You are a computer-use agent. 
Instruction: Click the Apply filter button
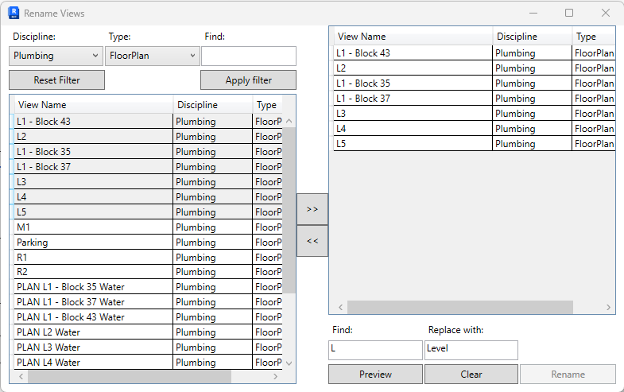pos(248,80)
